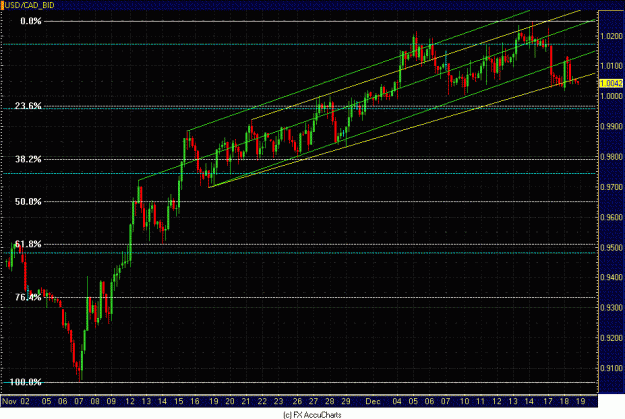
Task: Click the 0.9200 price axis label
Action: [x=611, y=338]
